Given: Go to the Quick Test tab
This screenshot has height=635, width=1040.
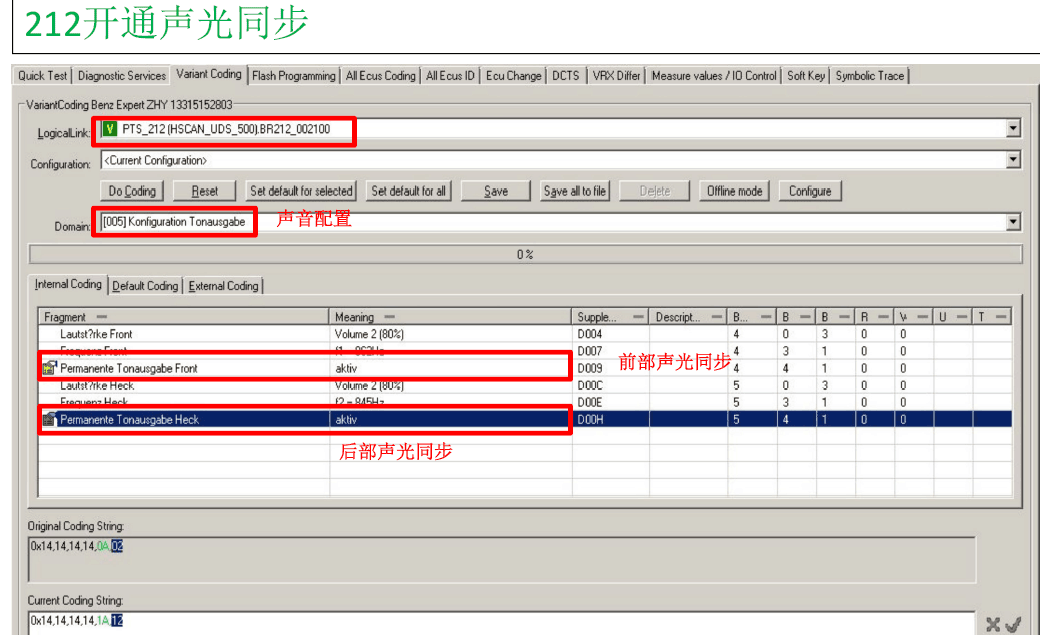Looking at the screenshot, I should (x=43, y=76).
